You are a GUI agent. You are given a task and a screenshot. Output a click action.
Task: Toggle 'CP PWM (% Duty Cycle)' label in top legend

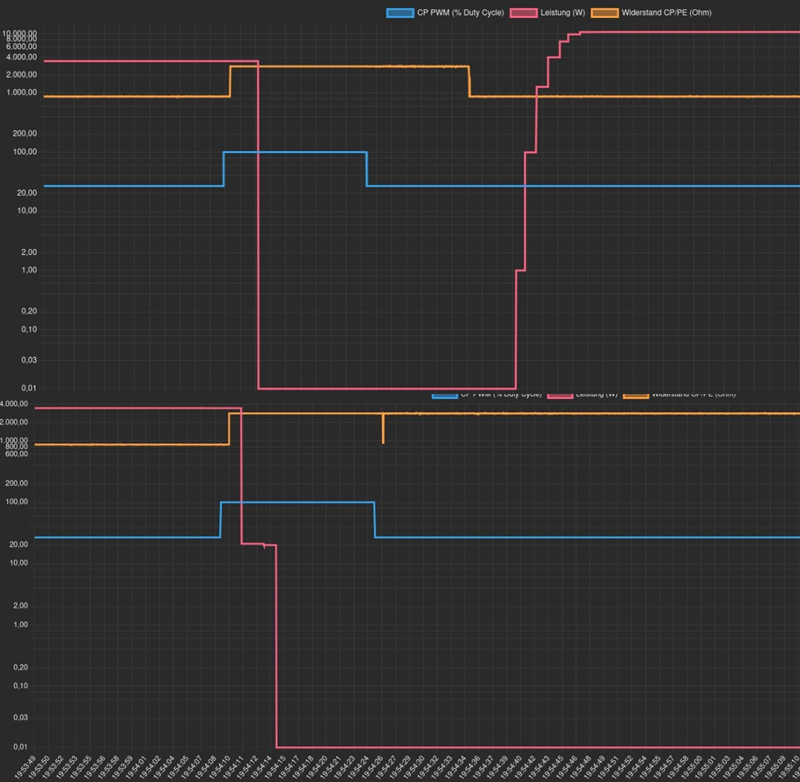(x=460, y=13)
